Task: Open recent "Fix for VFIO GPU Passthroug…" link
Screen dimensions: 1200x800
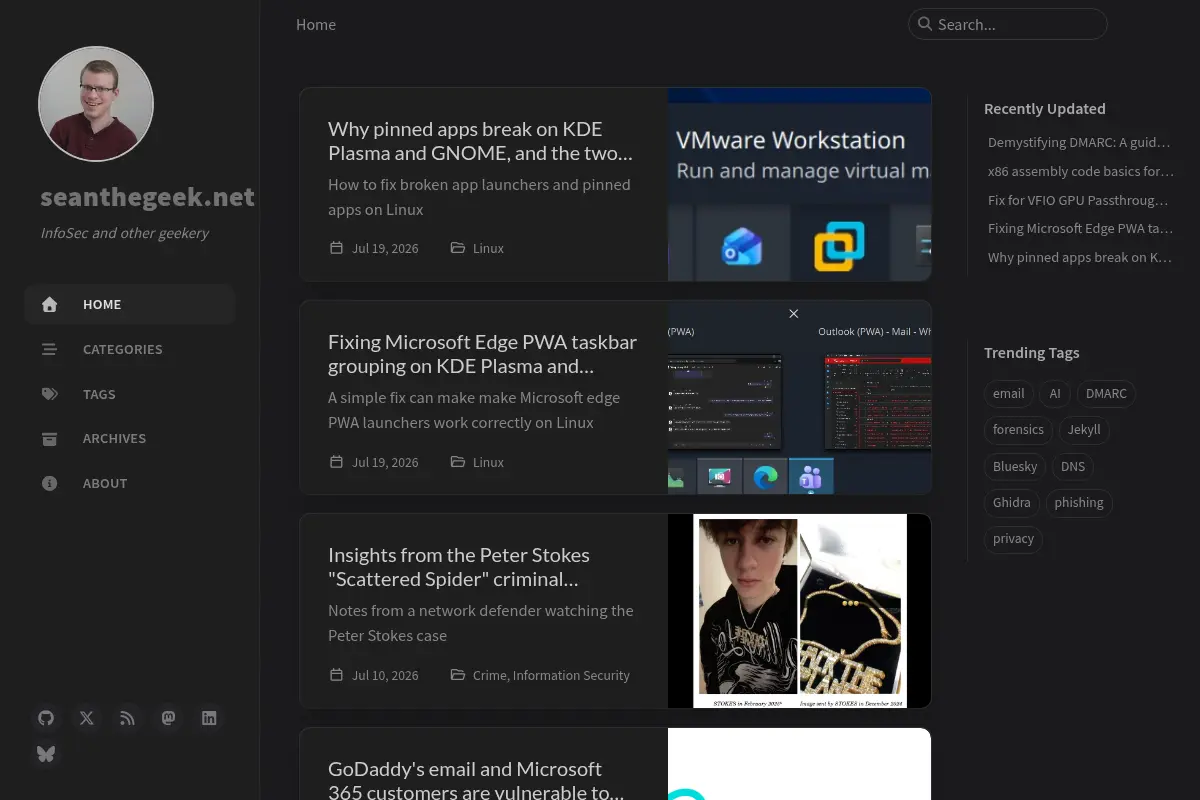Action: pyautogui.click(x=1078, y=200)
